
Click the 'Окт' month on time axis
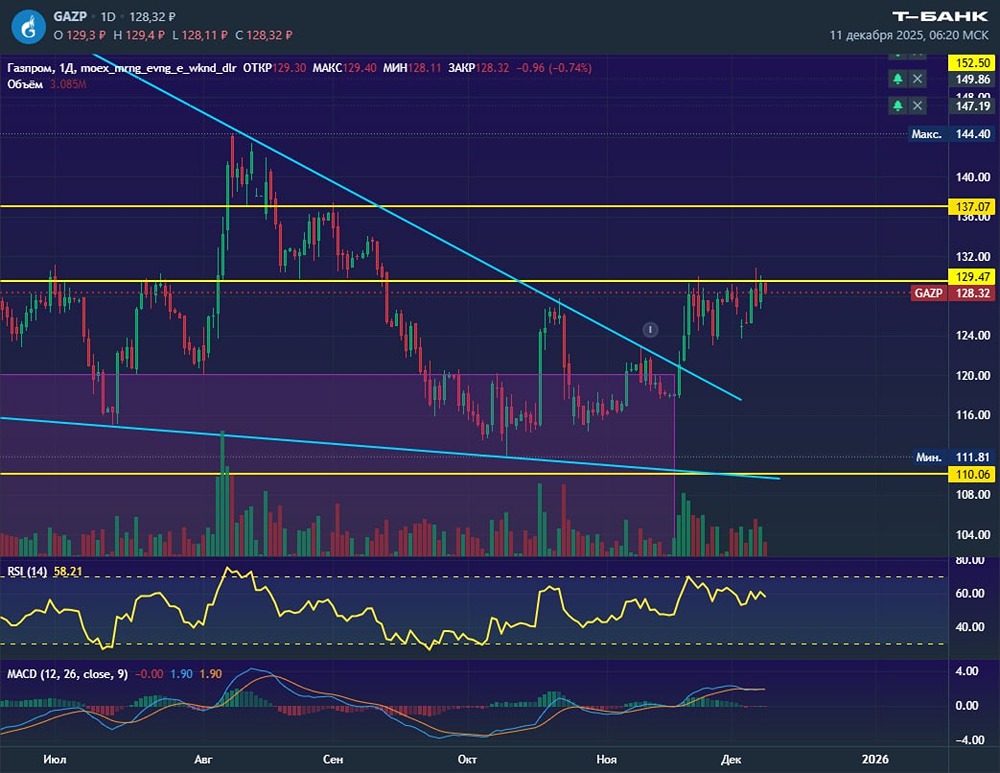coord(467,760)
